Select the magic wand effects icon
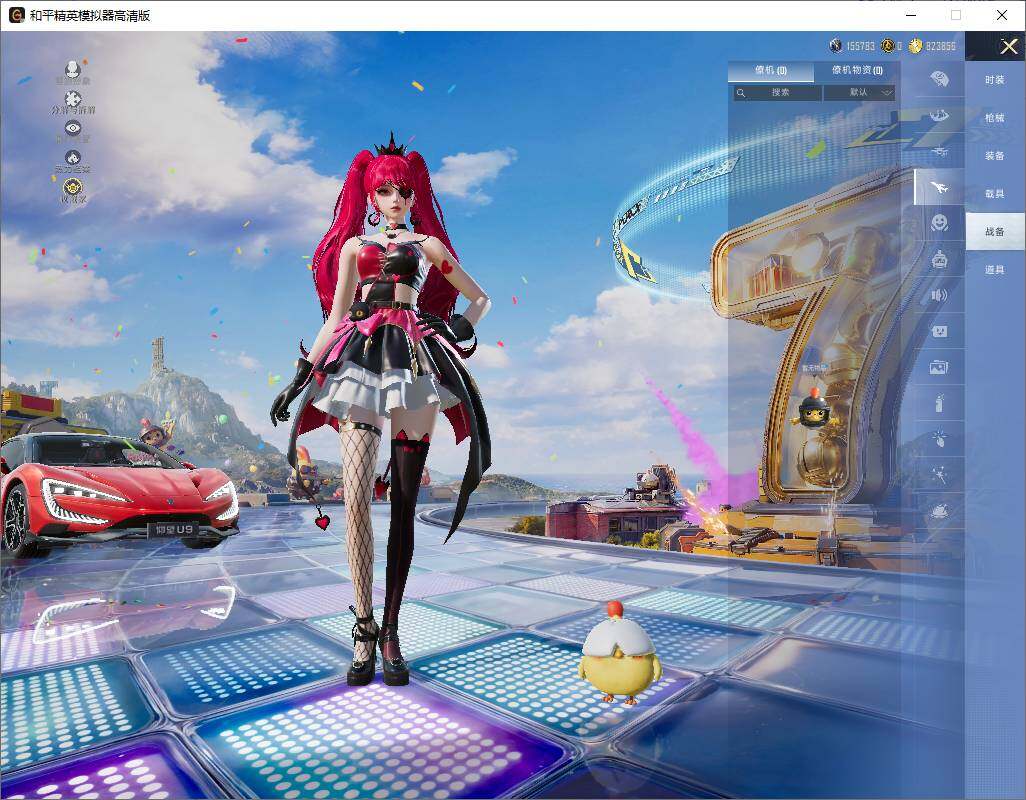The image size is (1026, 800). [x=940, y=475]
